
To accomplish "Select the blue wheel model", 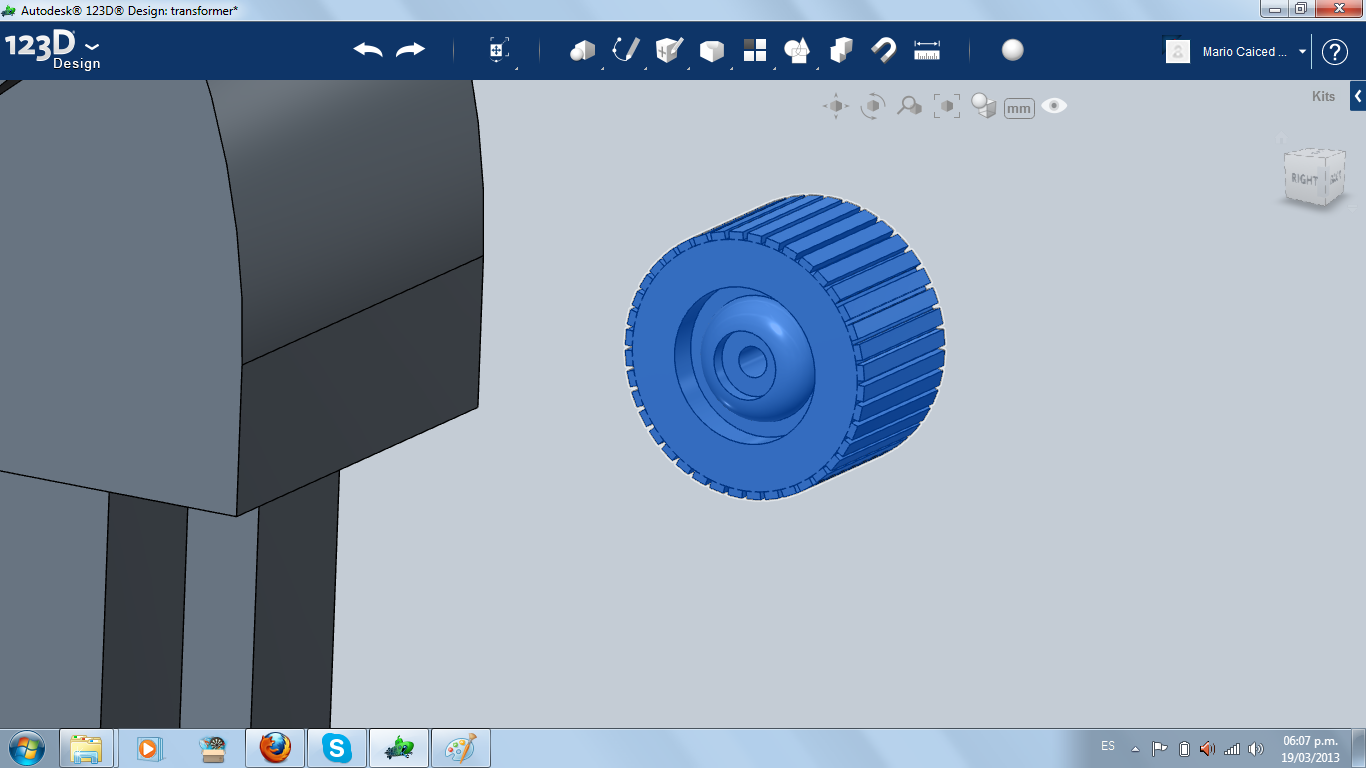I will [x=785, y=347].
